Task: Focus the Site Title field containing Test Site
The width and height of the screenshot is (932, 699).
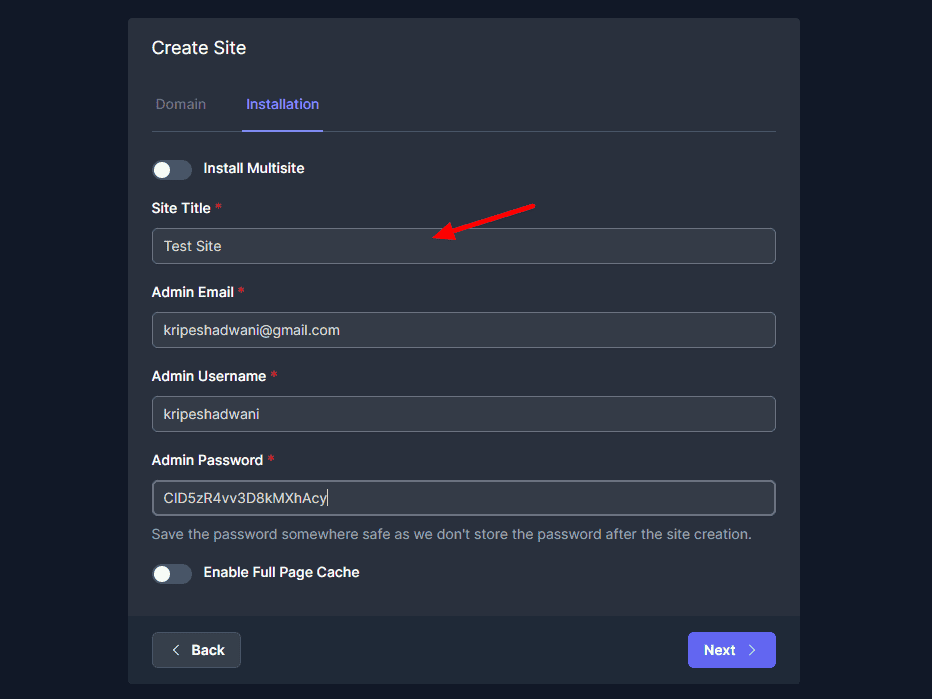Action: 463,246
